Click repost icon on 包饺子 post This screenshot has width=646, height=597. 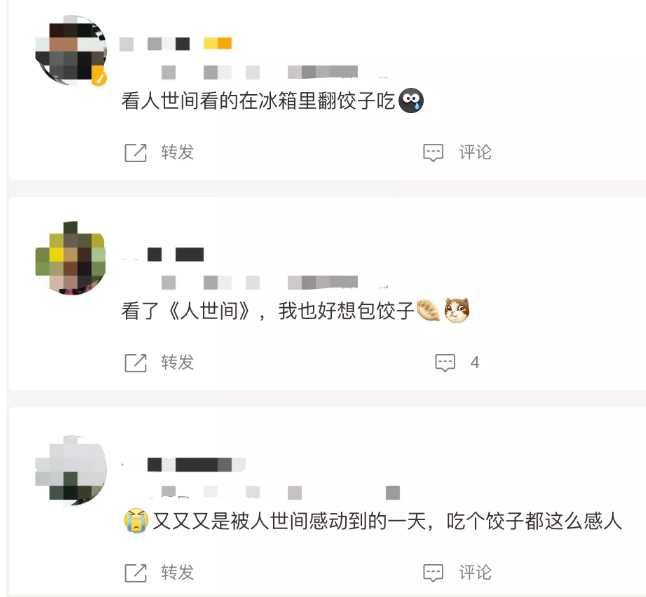136,363
